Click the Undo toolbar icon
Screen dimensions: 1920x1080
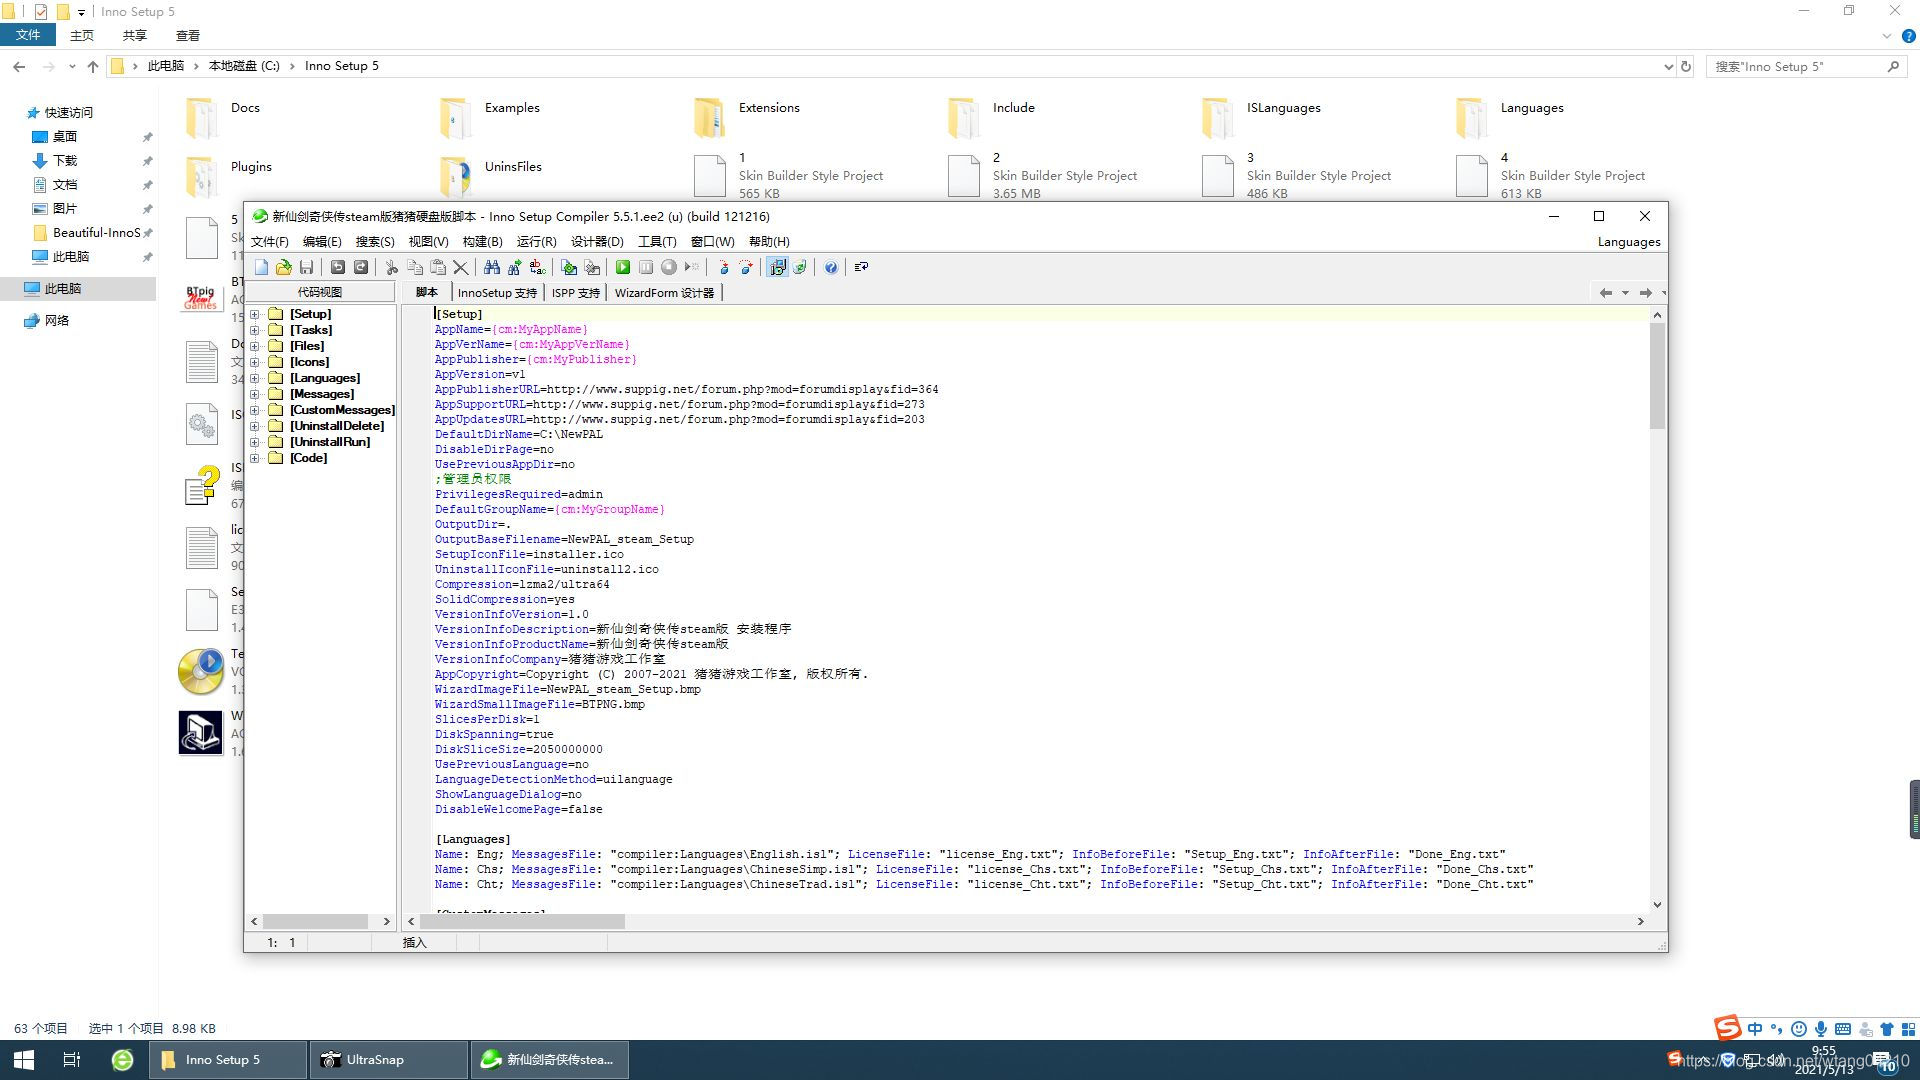tap(338, 267)
